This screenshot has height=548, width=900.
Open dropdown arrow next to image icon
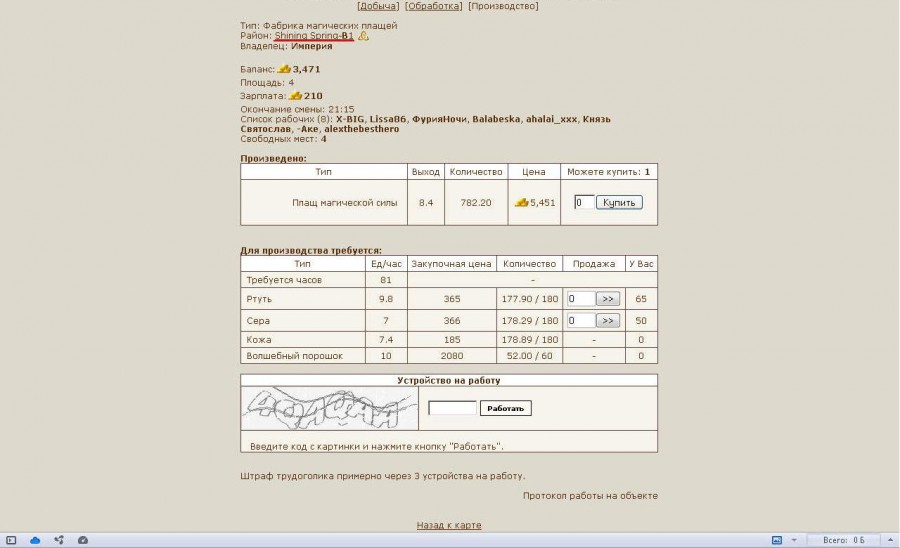click(794, 540)
